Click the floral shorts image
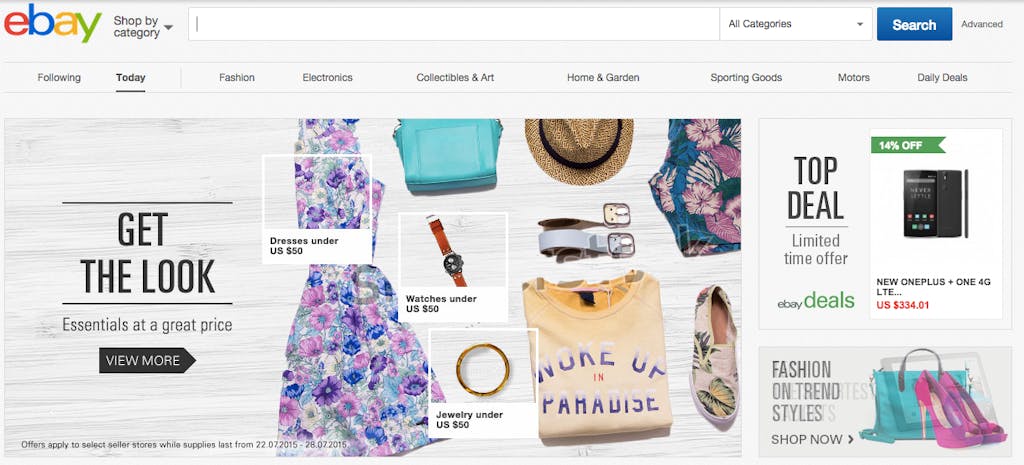 click(695, 187)
